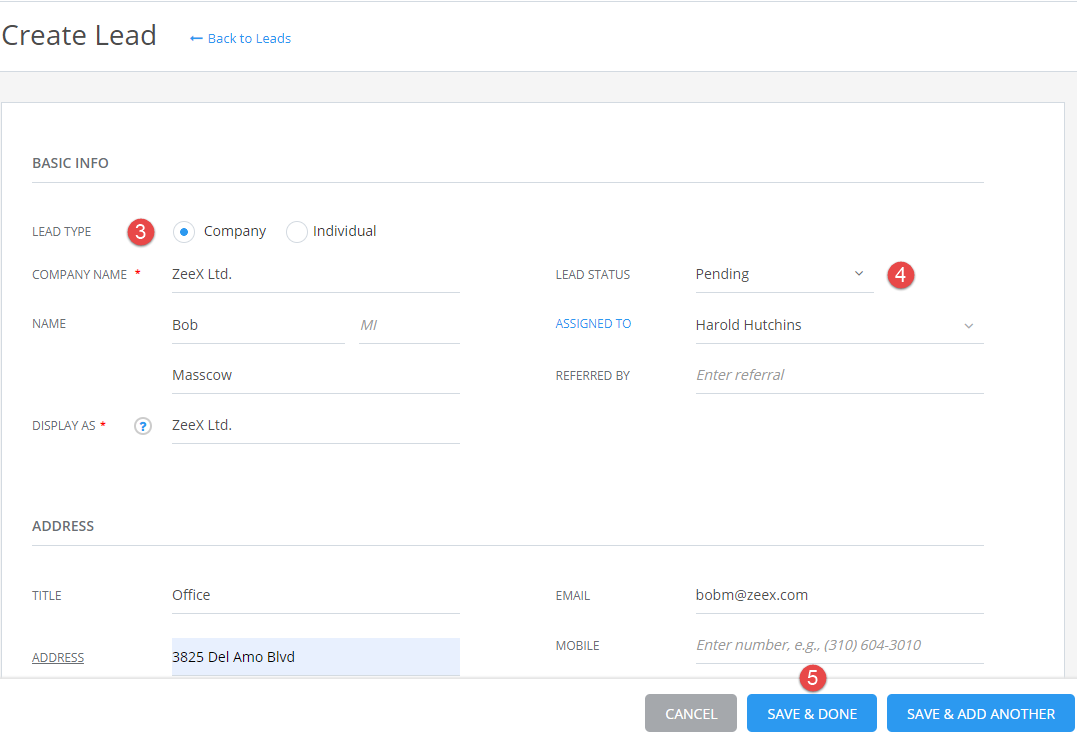
Task: Click the Mobile number field
Action: [839, 645]
